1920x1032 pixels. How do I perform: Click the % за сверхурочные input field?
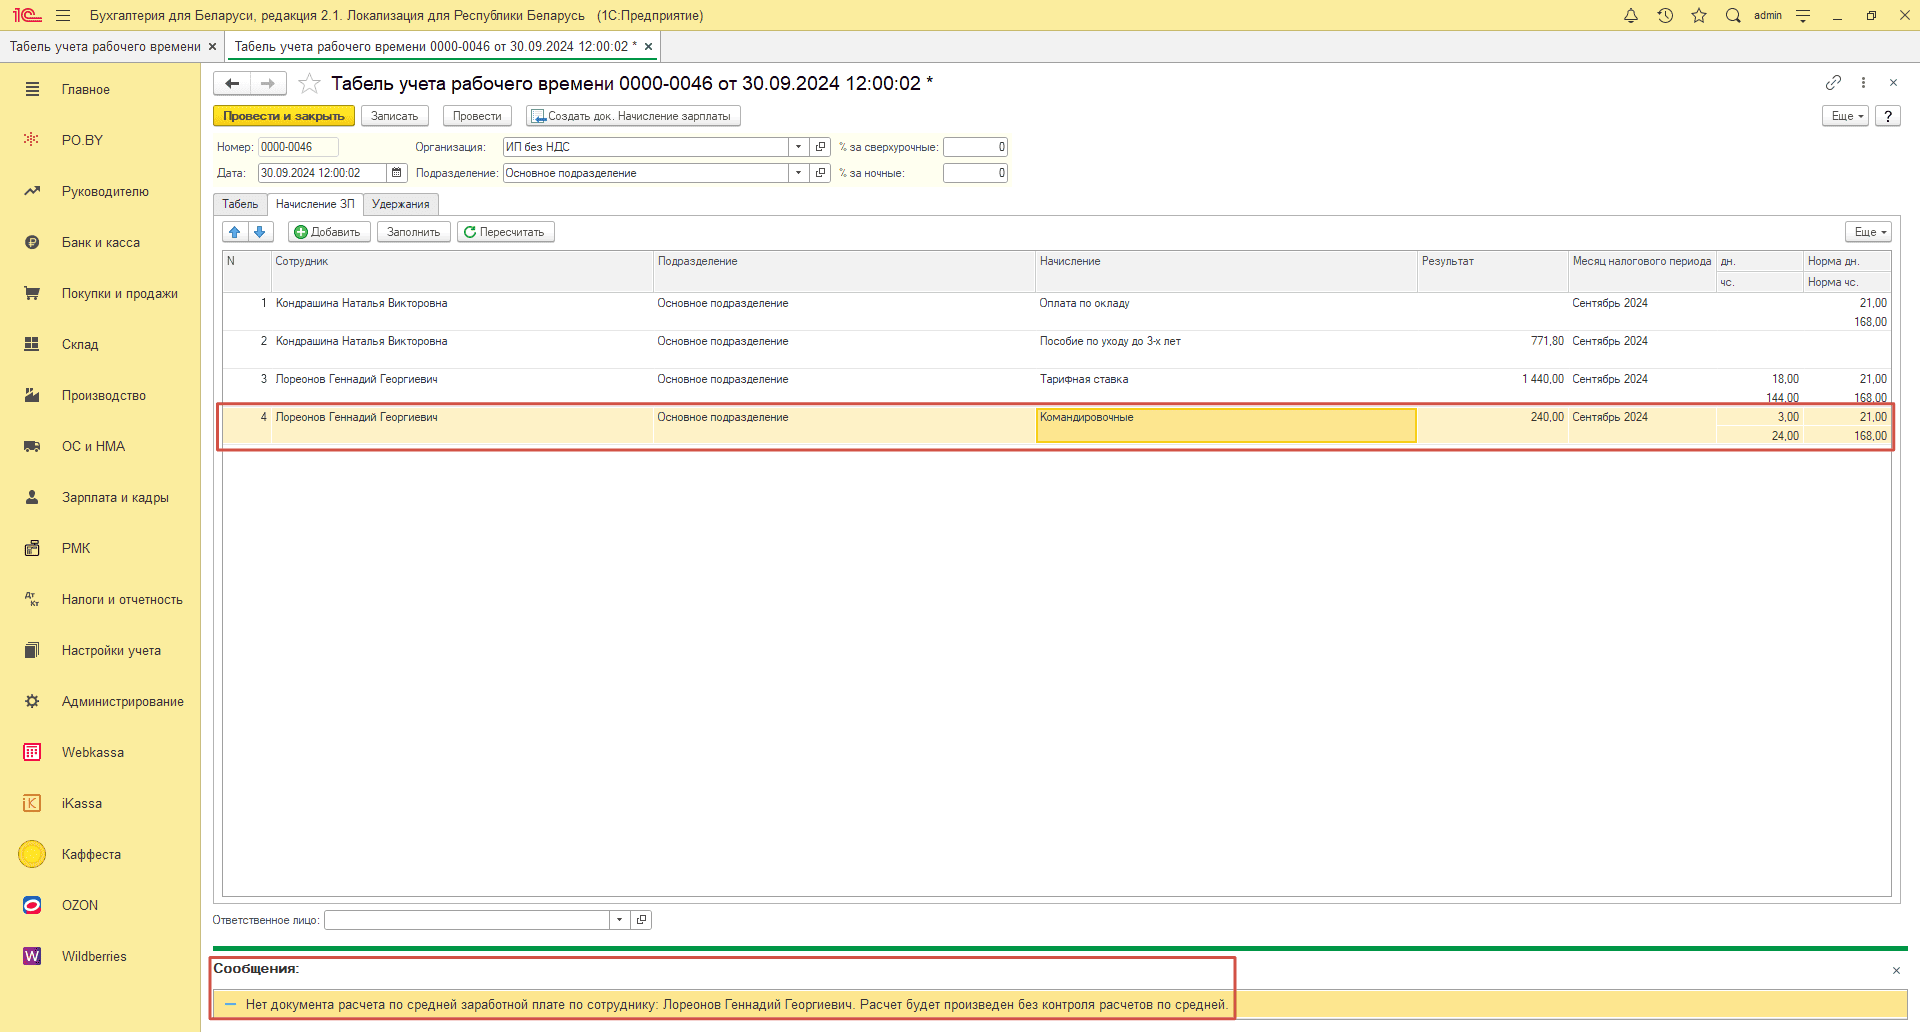[x=975, y=147]
